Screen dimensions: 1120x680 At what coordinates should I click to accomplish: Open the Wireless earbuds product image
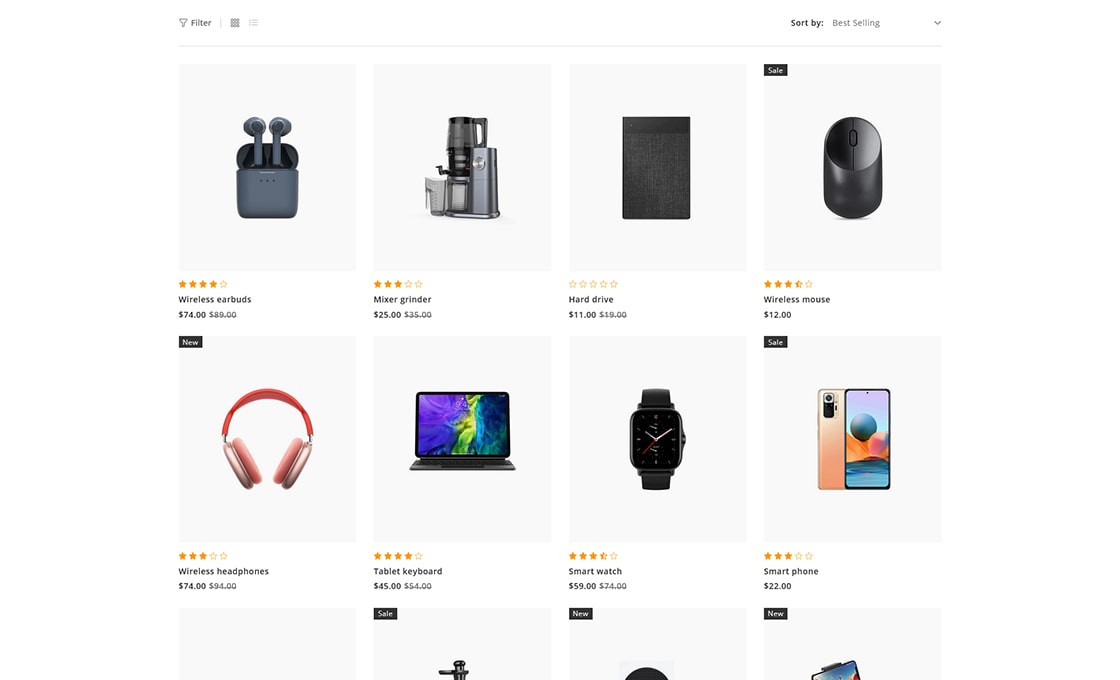[x=267, y=168]
